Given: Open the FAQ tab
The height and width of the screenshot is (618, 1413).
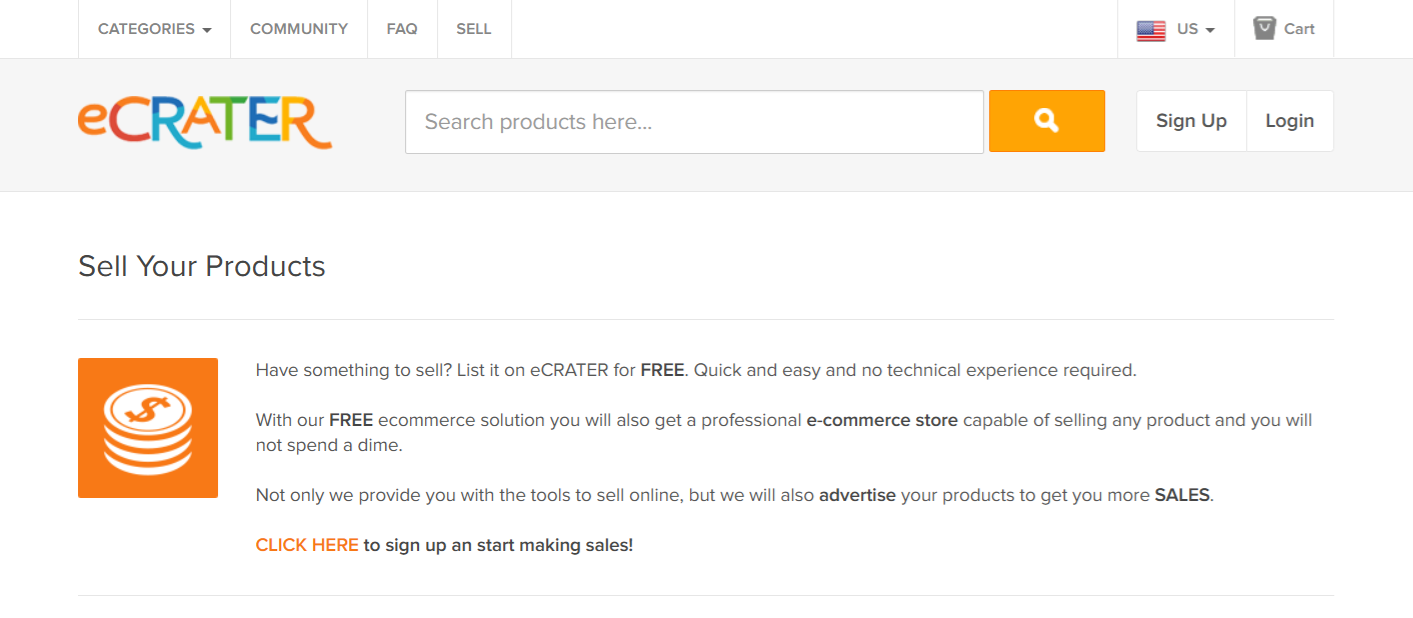Looking at the screenshot, I should 402,28.
